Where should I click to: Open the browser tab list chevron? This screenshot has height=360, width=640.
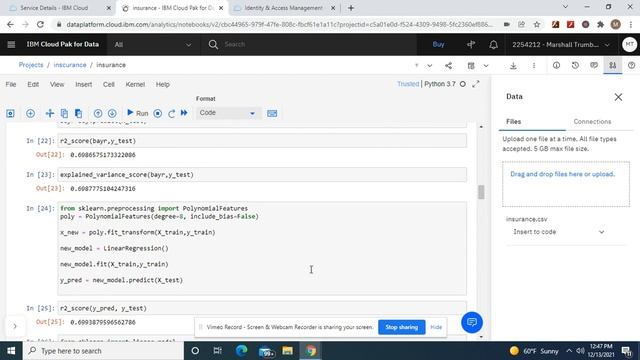565,7
